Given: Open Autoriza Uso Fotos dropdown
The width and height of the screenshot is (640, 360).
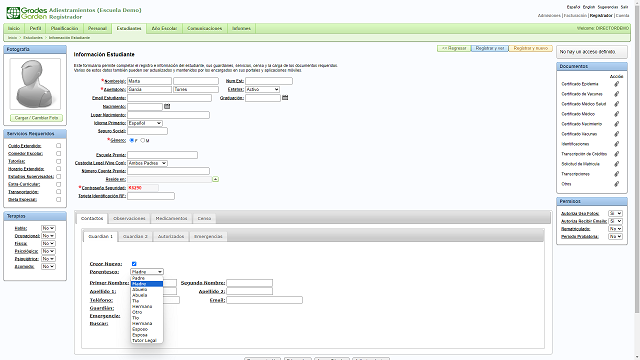Looking at the screenshot, I should [x=615, y=213].
